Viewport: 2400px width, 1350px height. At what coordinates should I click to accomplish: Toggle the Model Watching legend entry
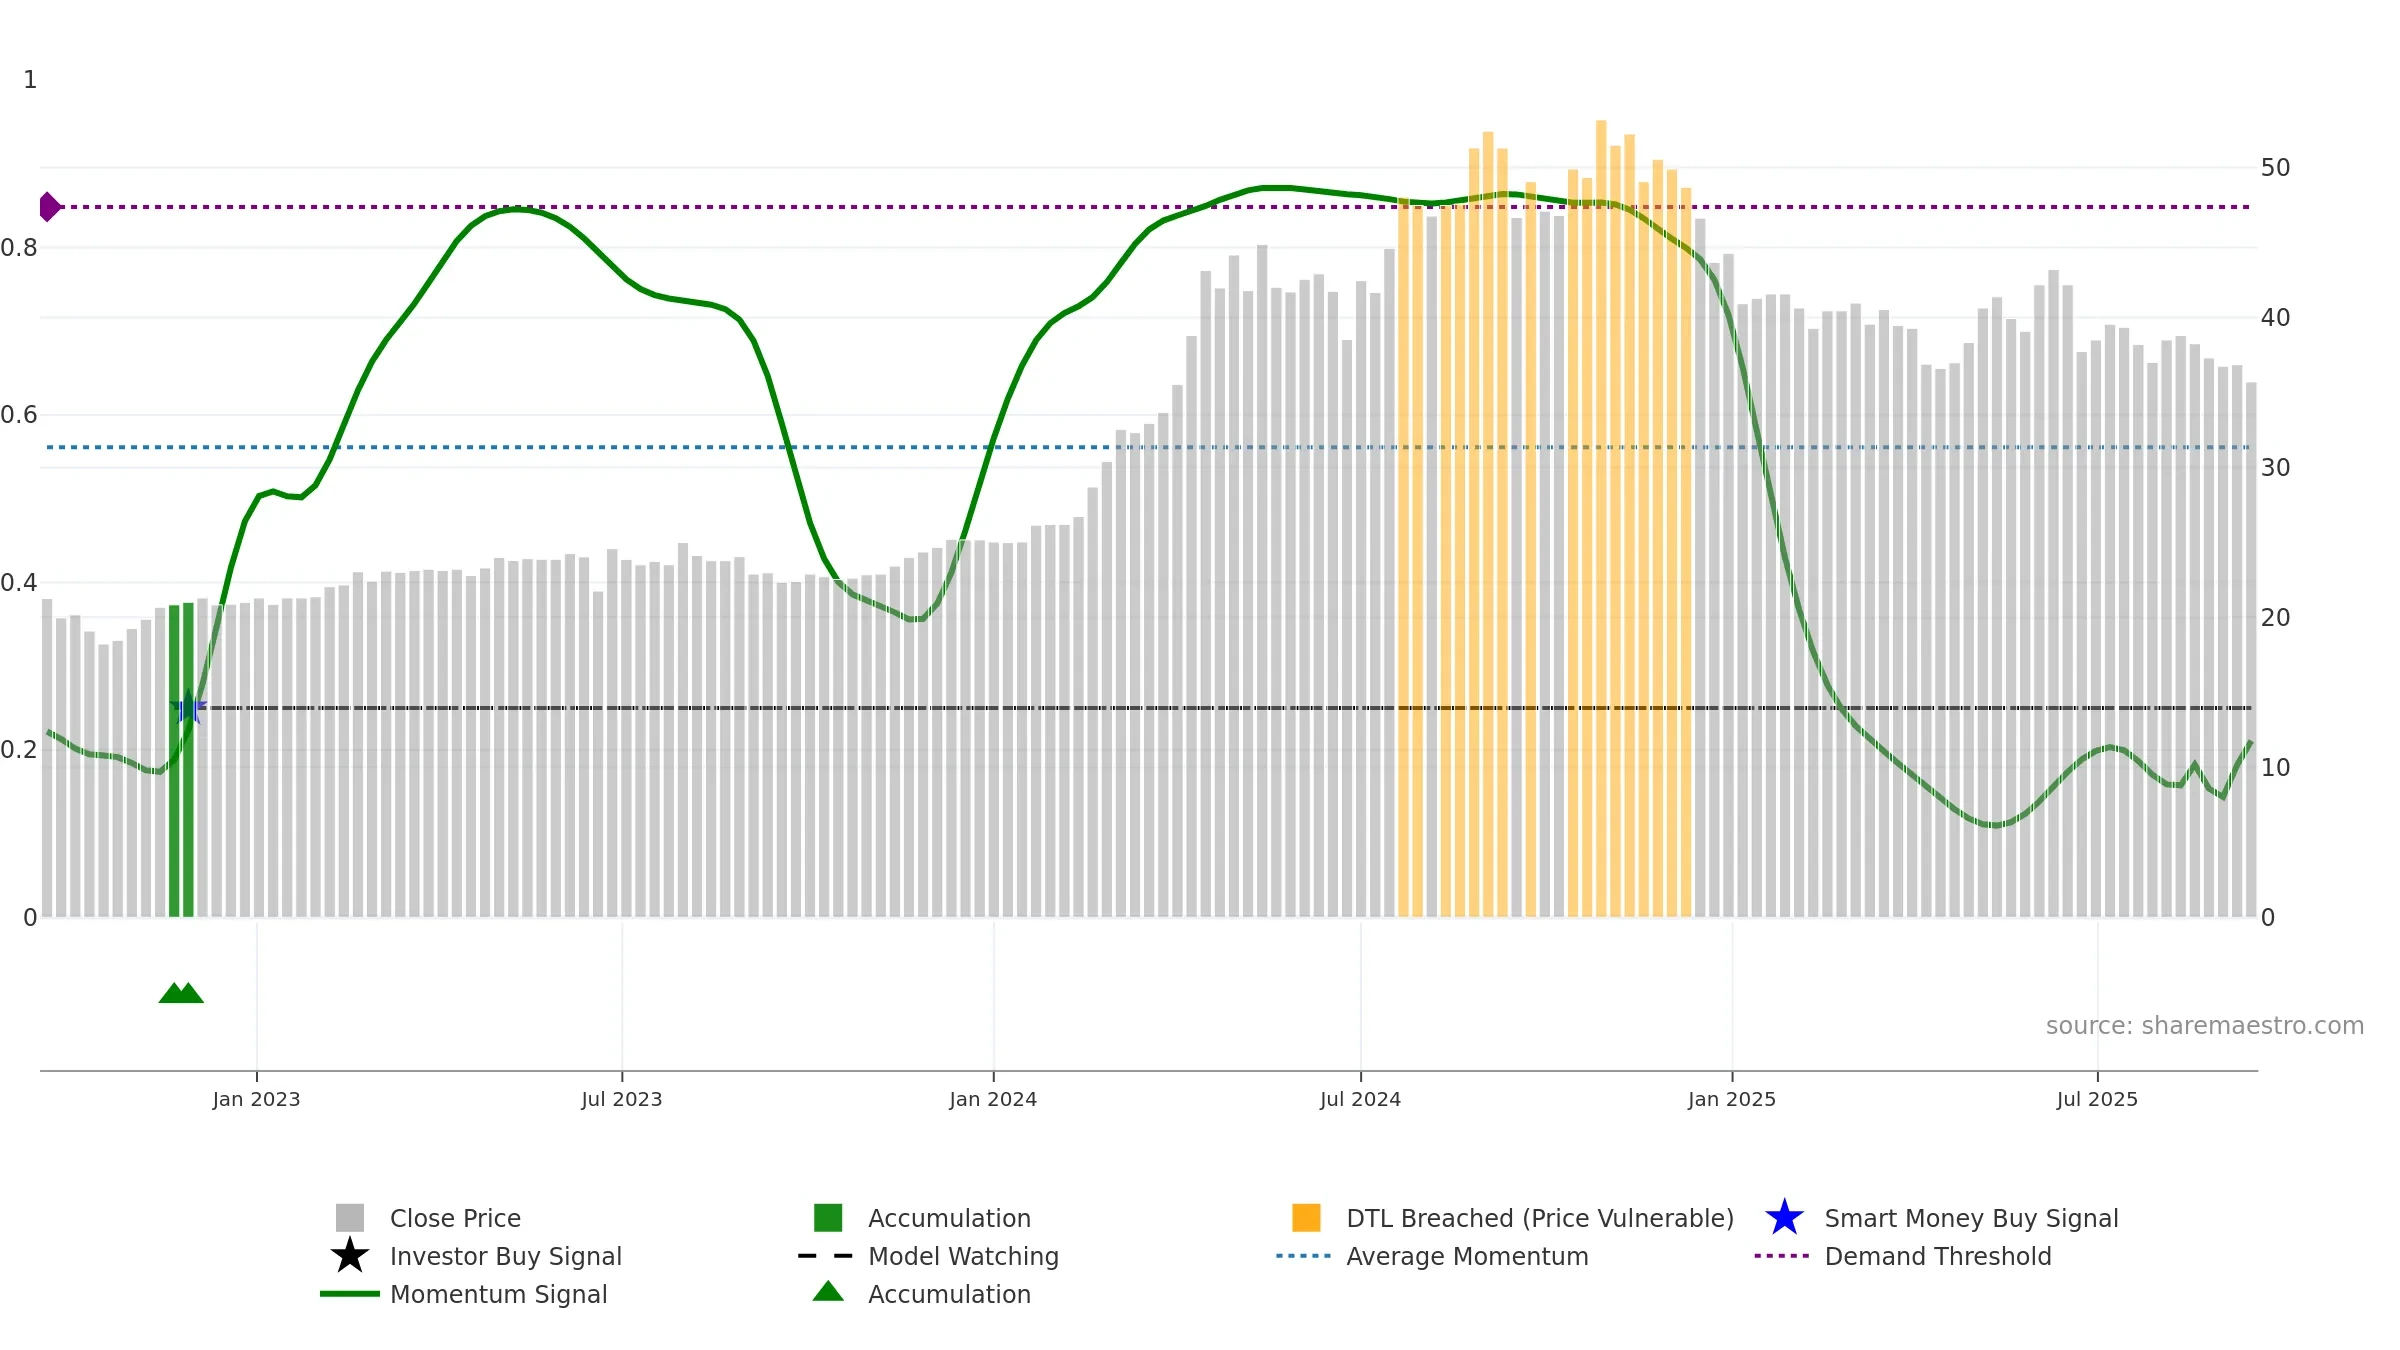coord(962,1256)
